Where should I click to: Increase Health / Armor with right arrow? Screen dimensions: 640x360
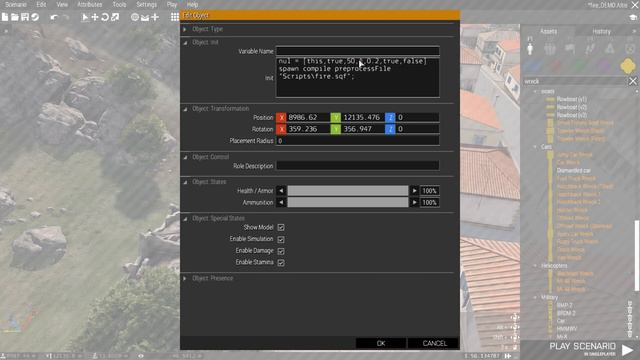(x=414, y=191)
